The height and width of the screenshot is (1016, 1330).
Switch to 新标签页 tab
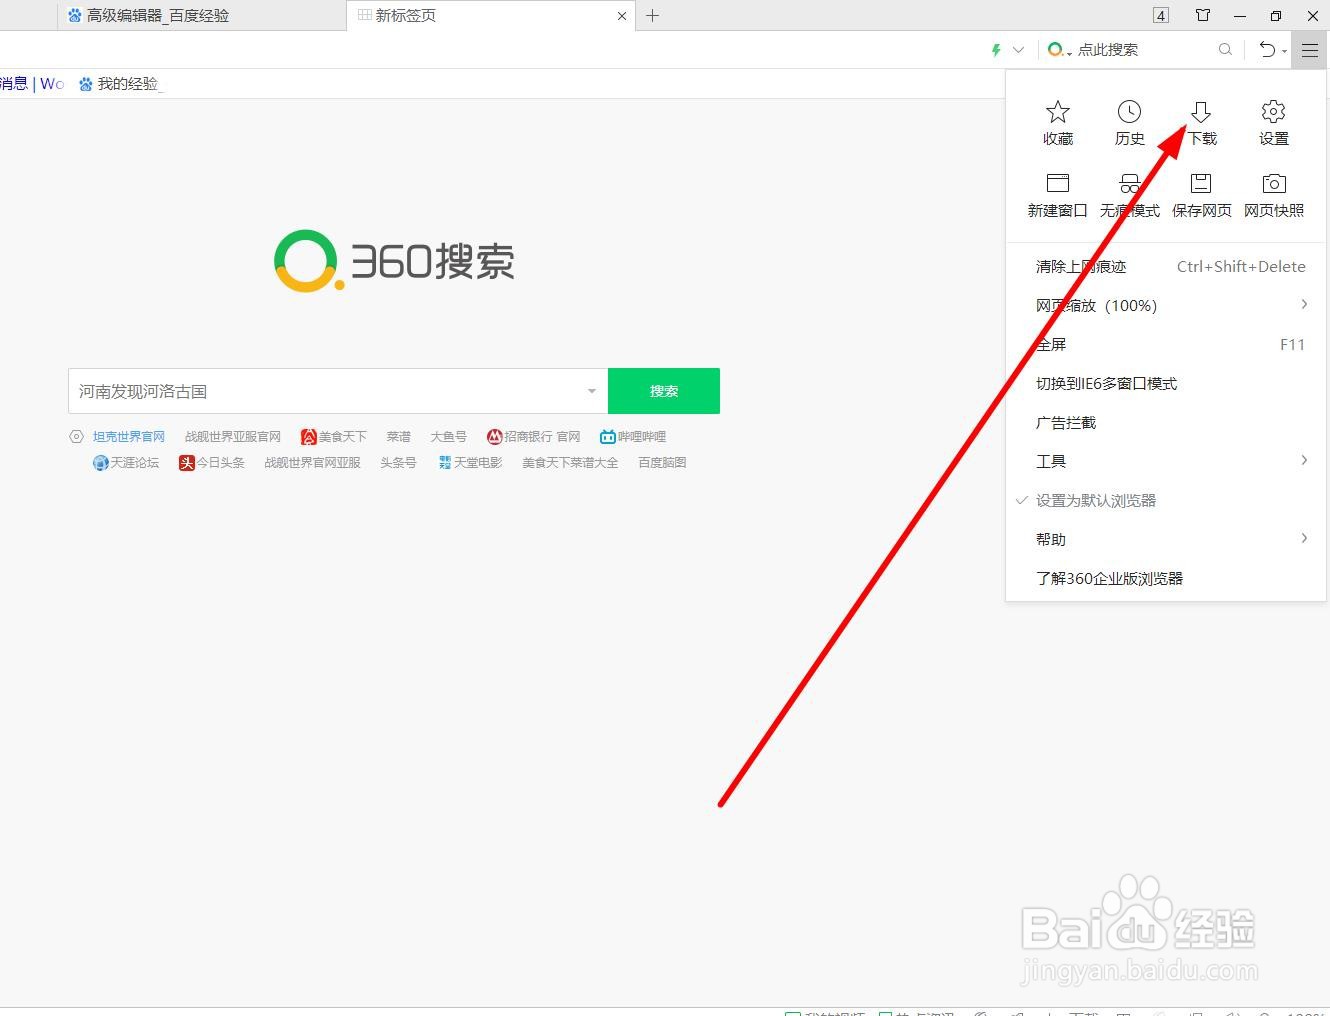pyautogui.click(x=490, y=16)
